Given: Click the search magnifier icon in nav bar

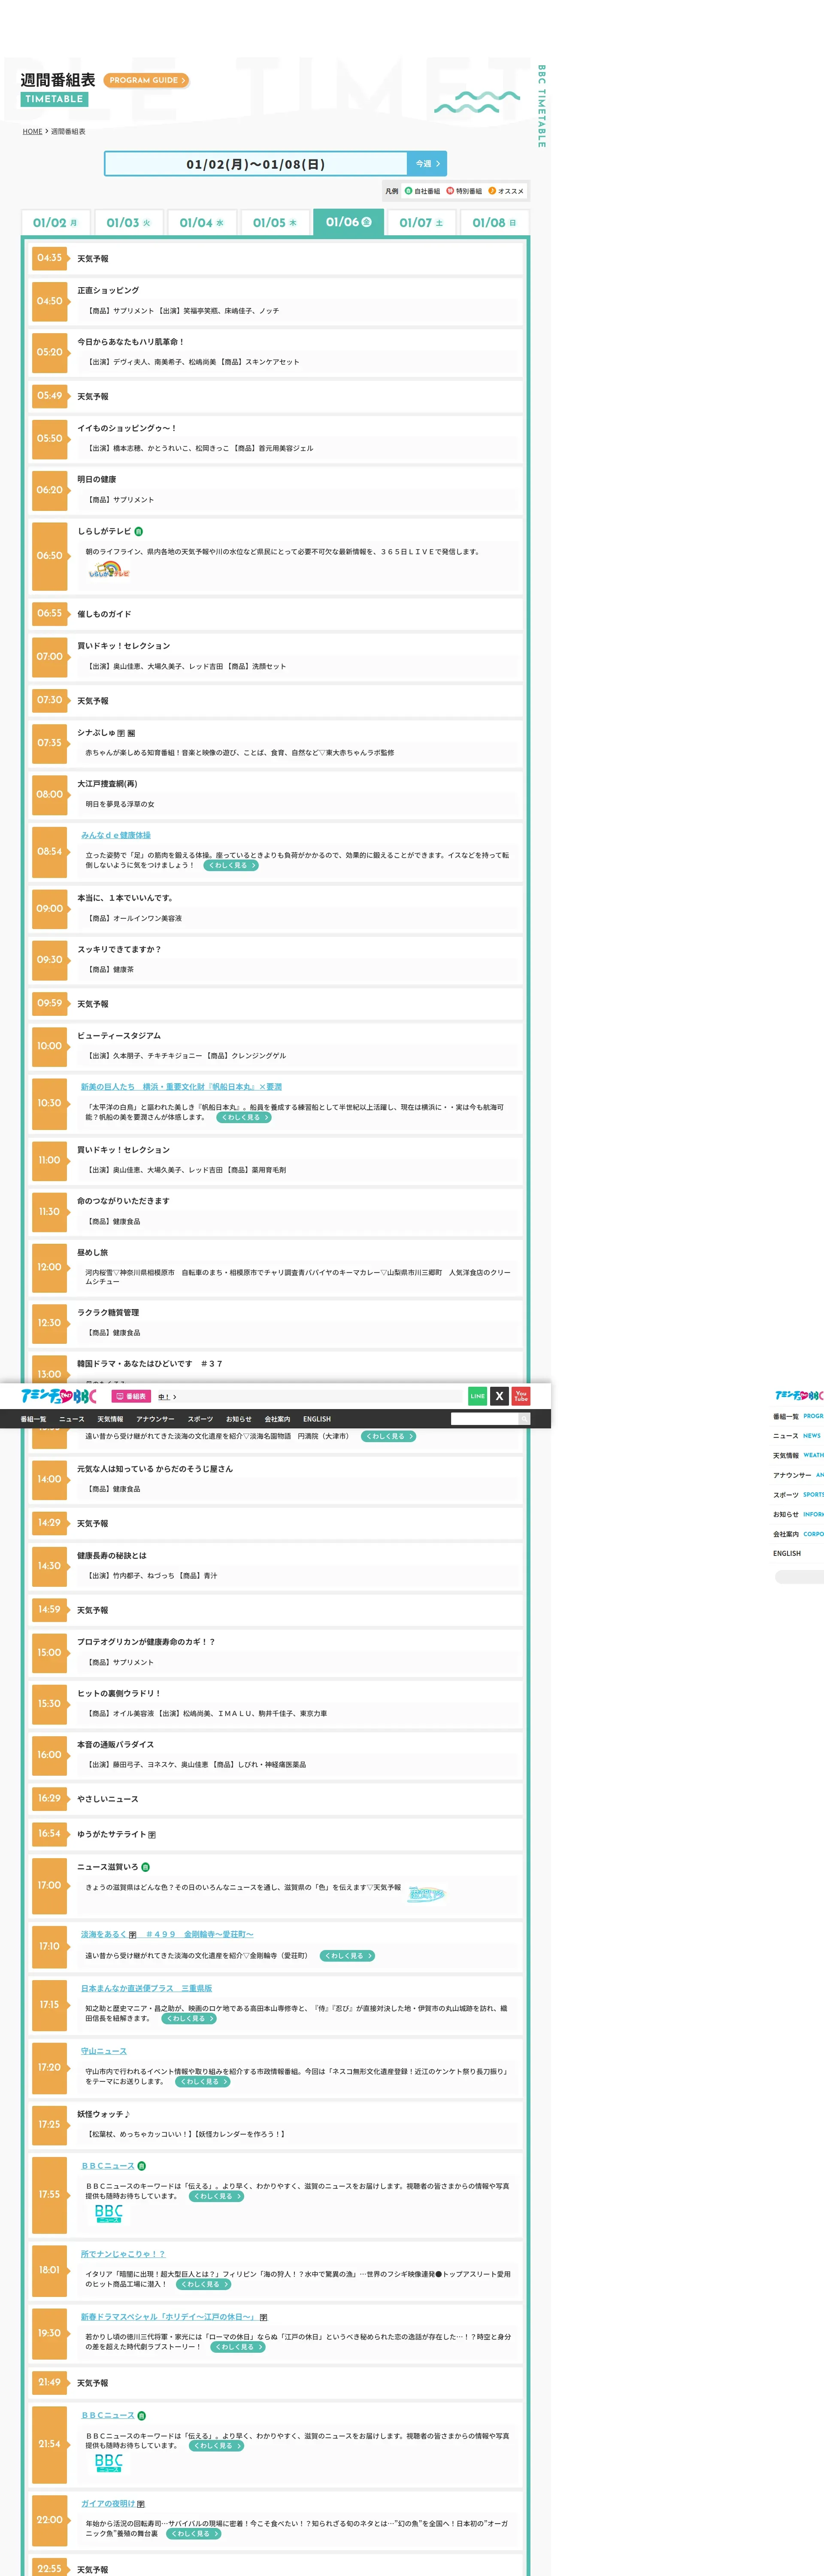Looking at the screenshot, I should (524, 1419).
